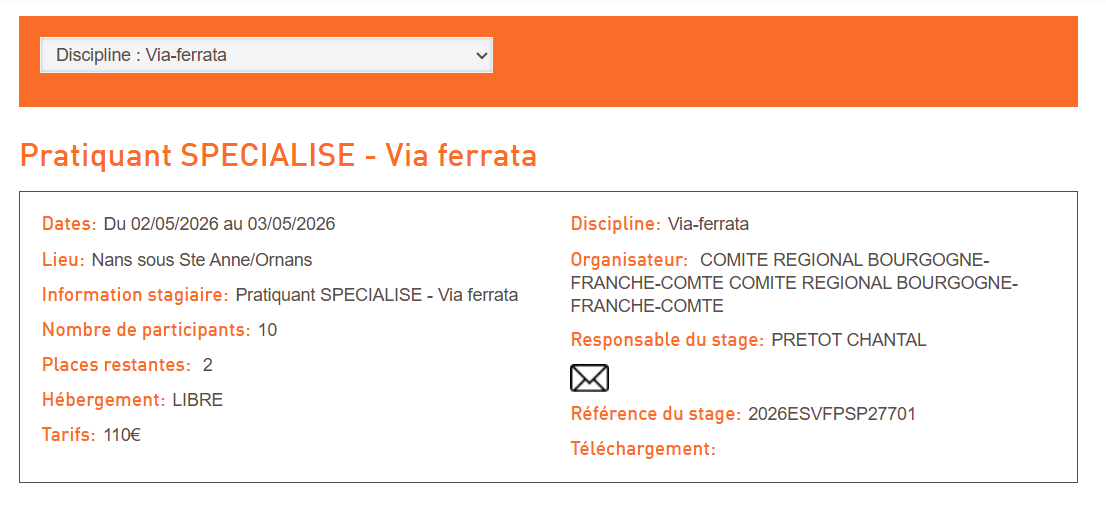Click the Lieu label
This screenshot has height=510, width=1106.
pos(63,260)
